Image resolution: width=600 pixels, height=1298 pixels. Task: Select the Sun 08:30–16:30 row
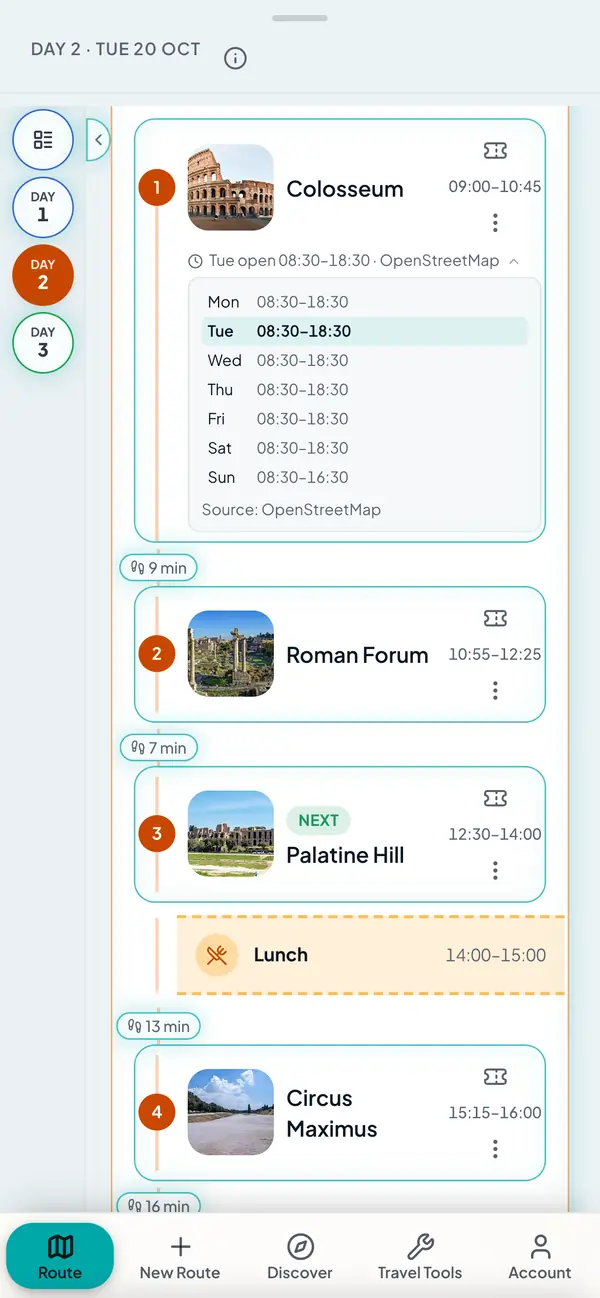(365, 477)
